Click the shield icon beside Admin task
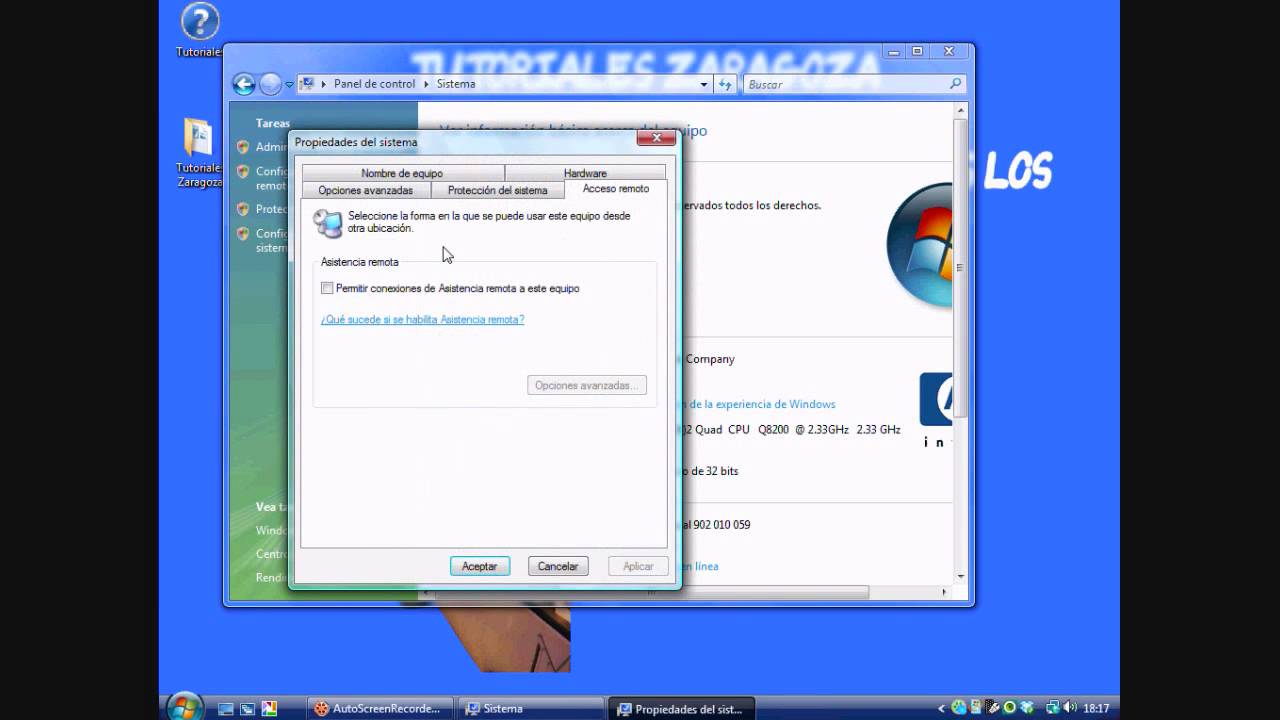1280x720 pixels. [243, 147]
